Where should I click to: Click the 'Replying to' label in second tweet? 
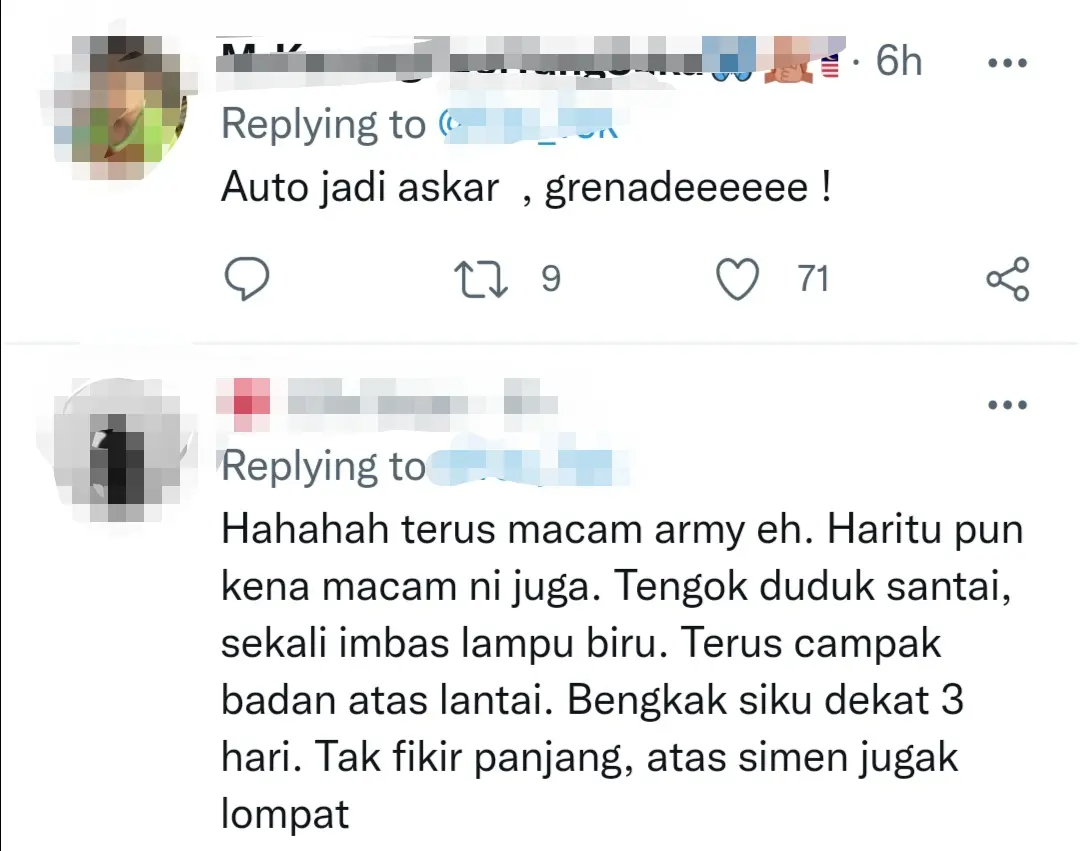[x=323, y=466]
